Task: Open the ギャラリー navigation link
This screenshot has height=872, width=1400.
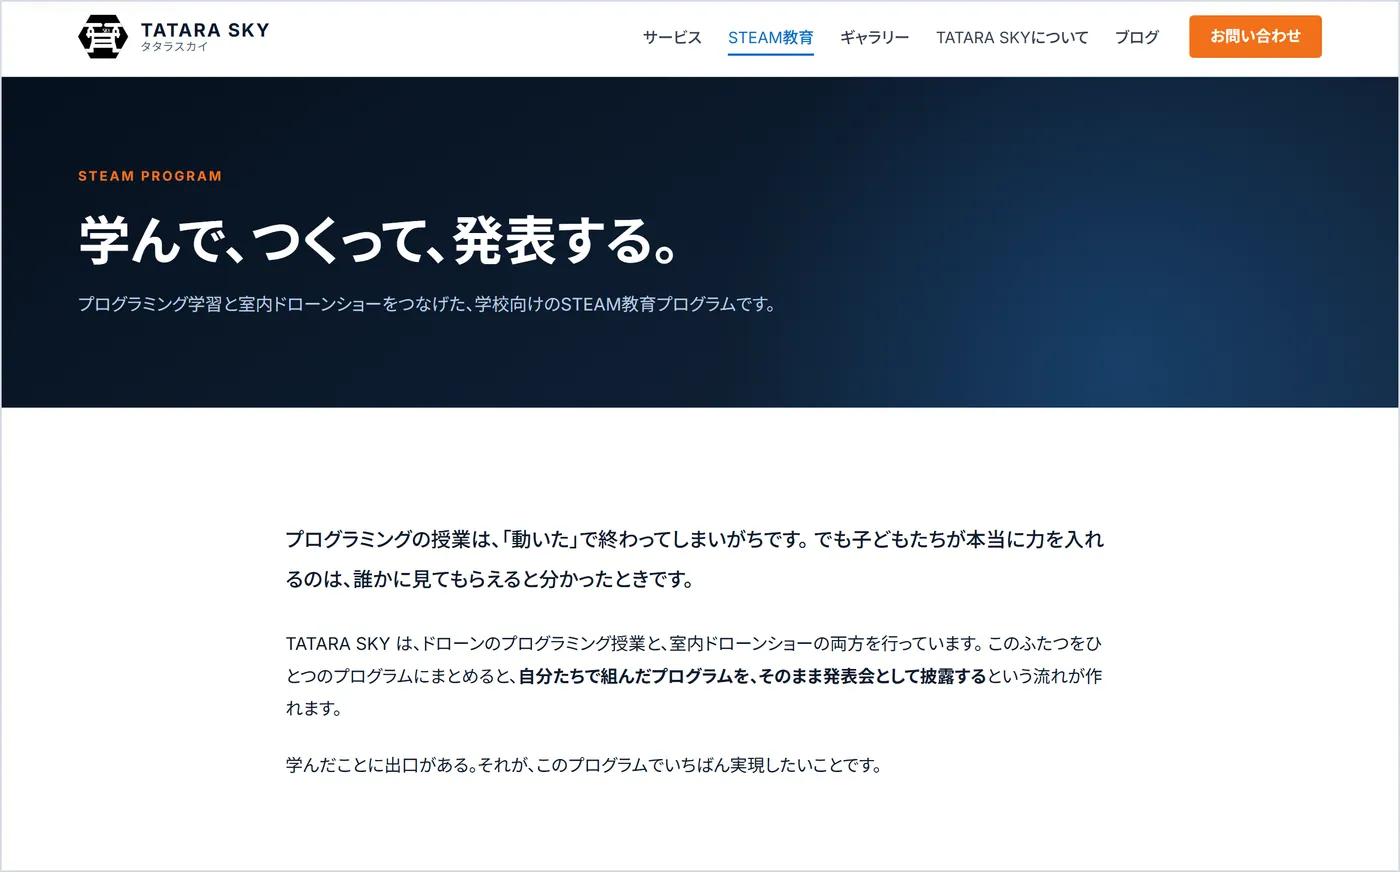Action: click(x=874, y=37)
